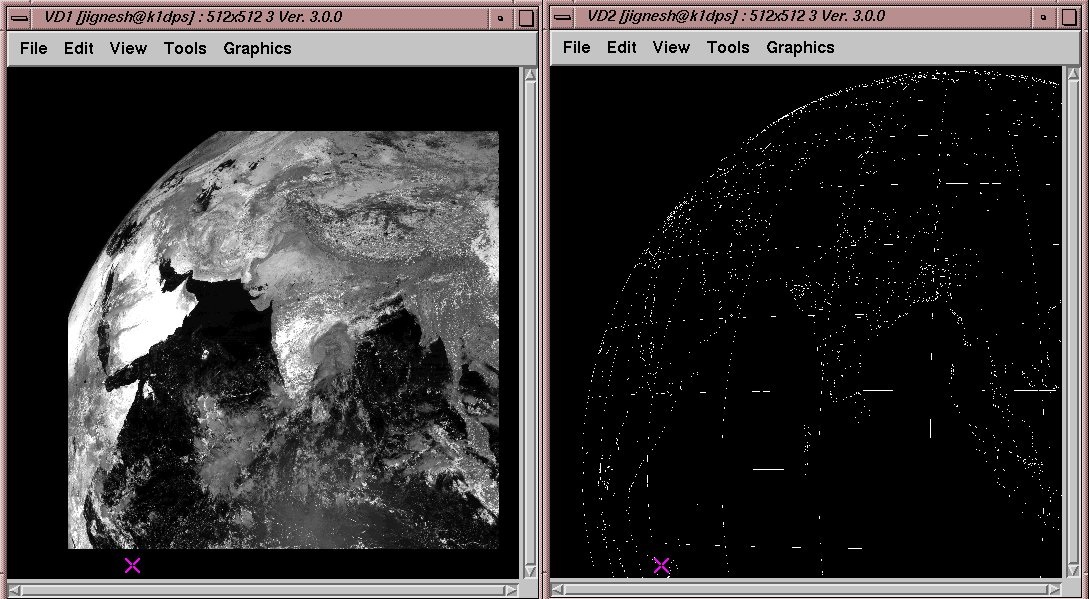Click VD2 horizontal scrollbar right arrow
Screen dimensions: 1089x599
point(1056,589)
